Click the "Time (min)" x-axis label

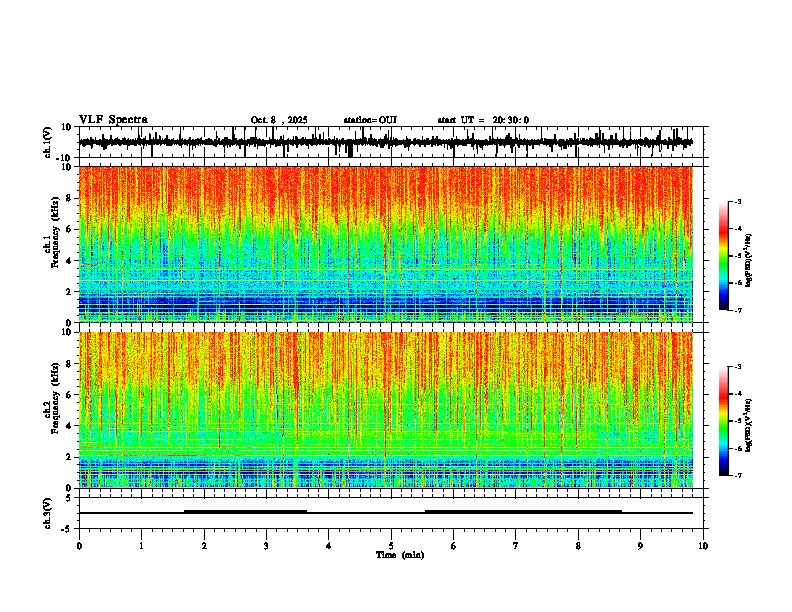click(x=400, y=555)
